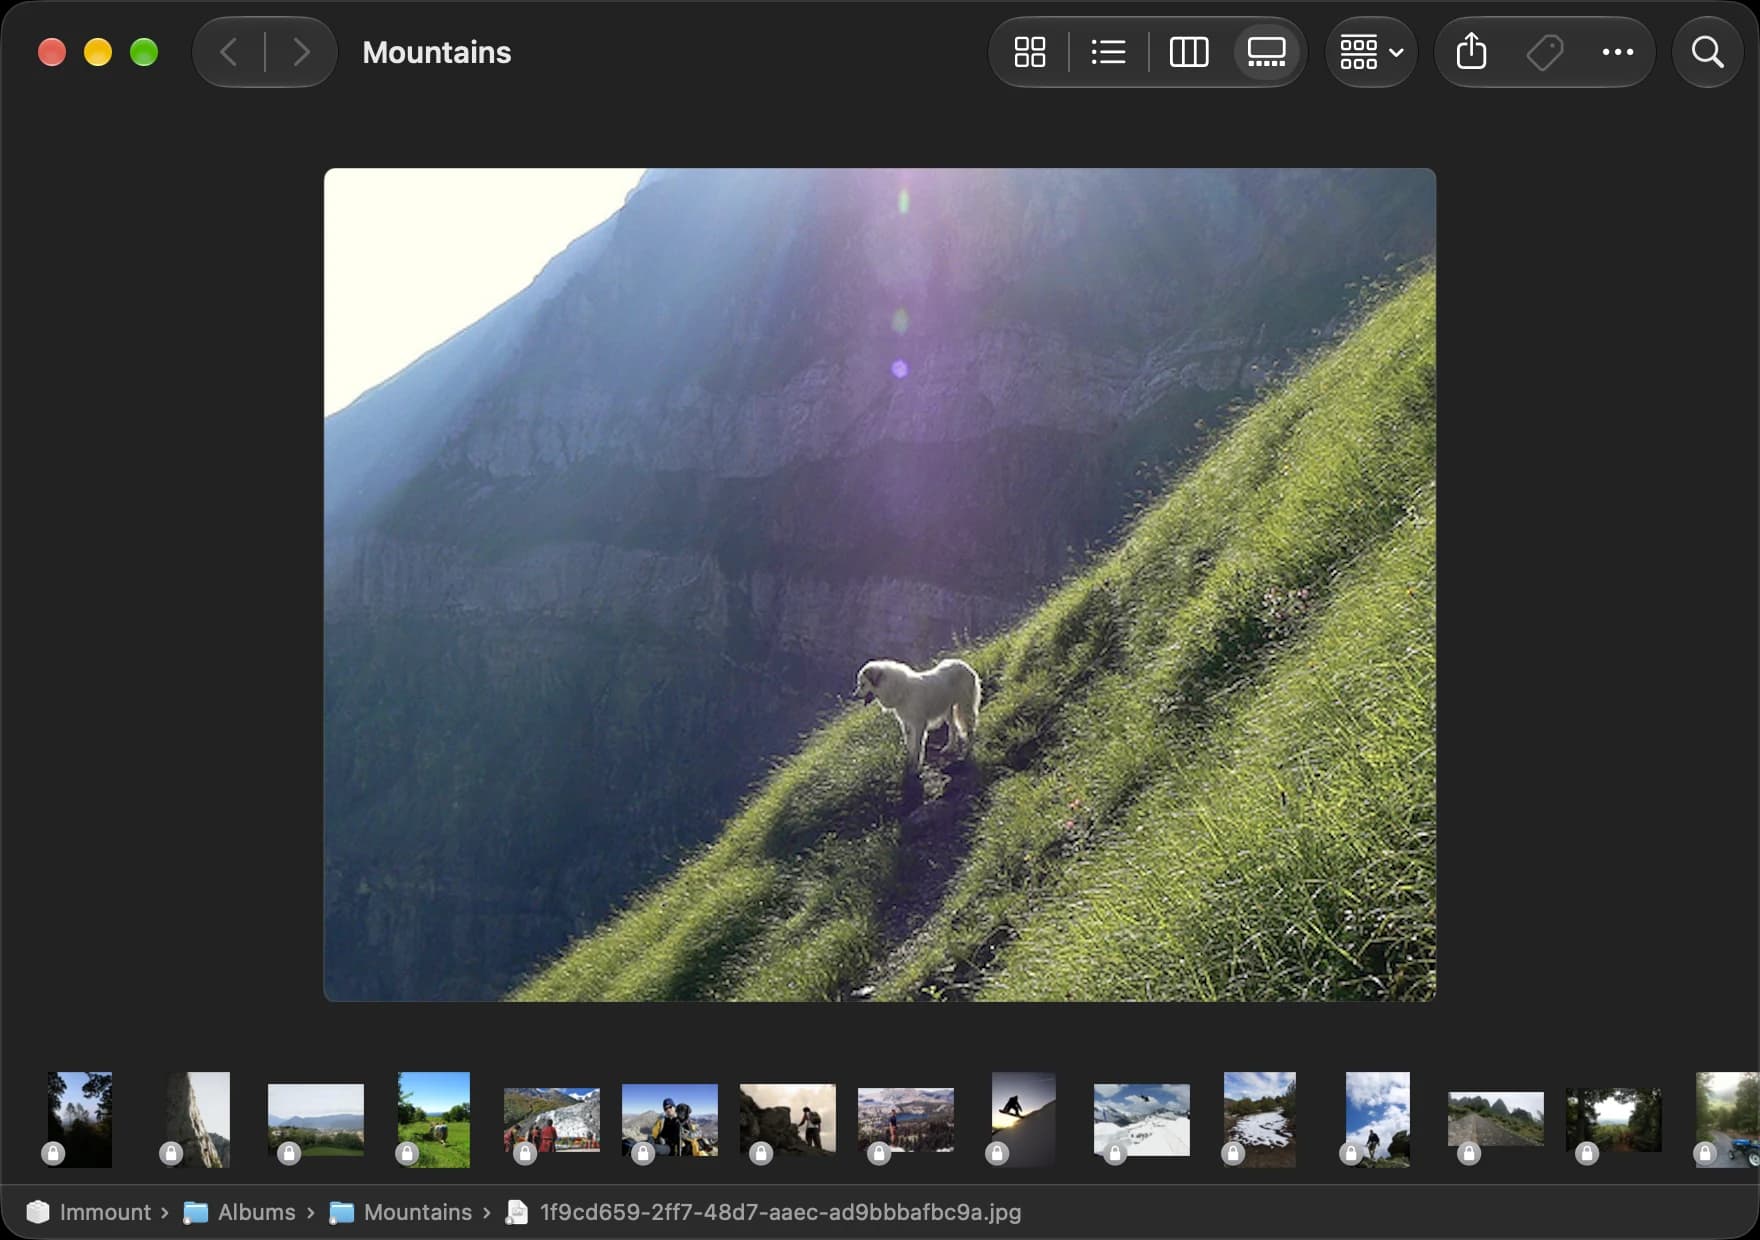This screenshot has width=1760, height=1240.
Task: Close the Mountains Finder window
Action: pos(52,52)
